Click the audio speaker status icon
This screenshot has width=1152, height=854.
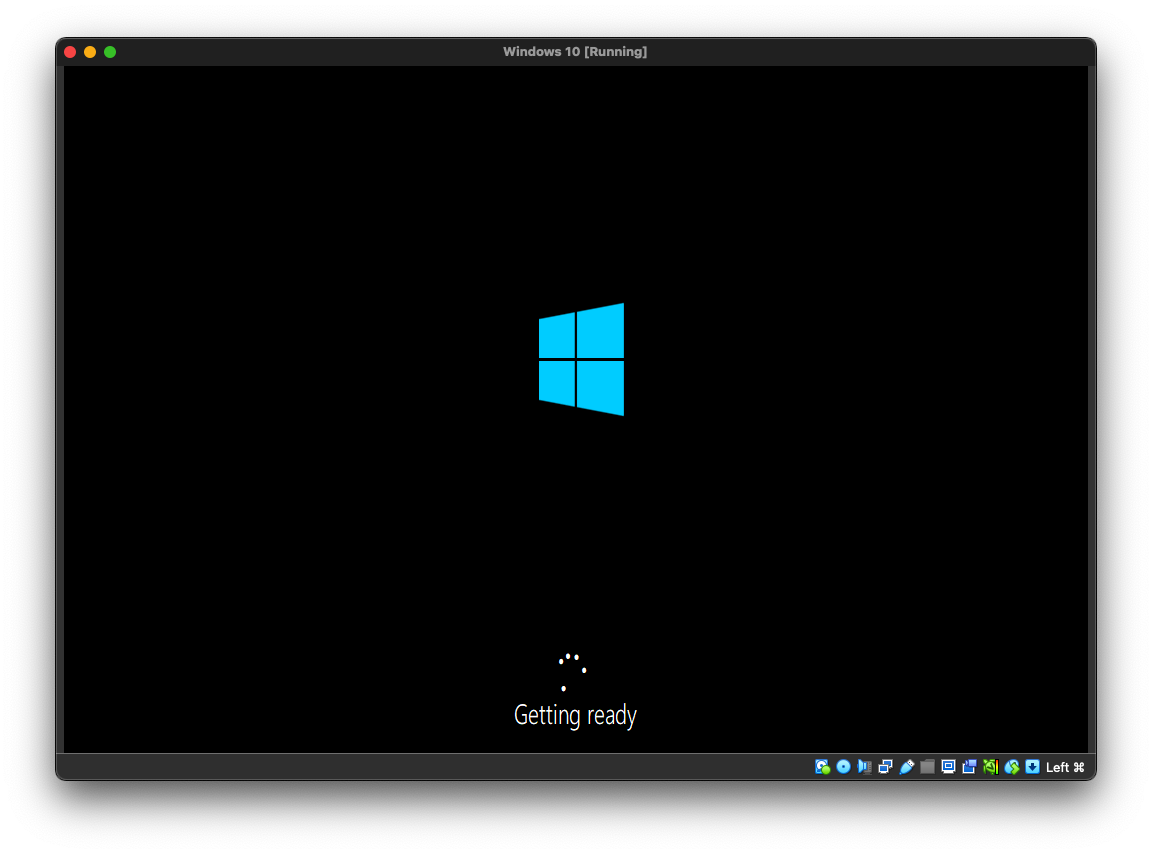point(864,767)
